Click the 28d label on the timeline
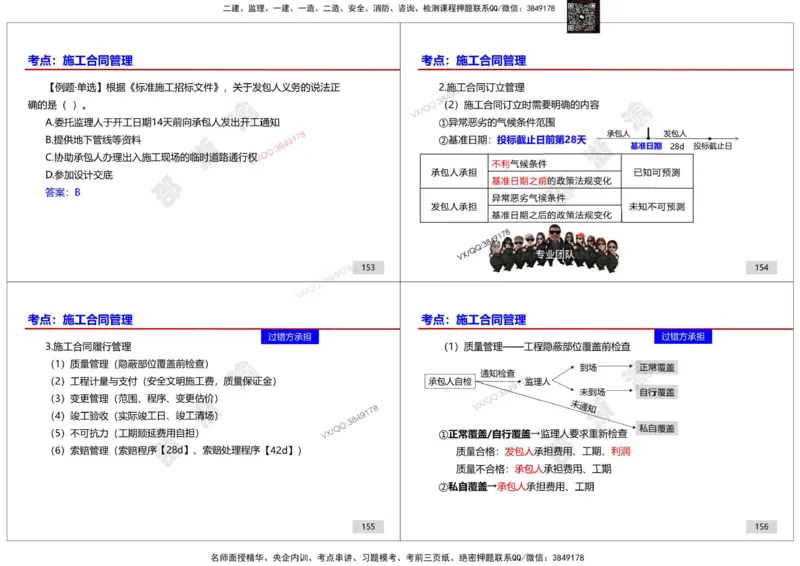This screenshot has height=566, width=800. pyautogui.click(x=677, y=146)
